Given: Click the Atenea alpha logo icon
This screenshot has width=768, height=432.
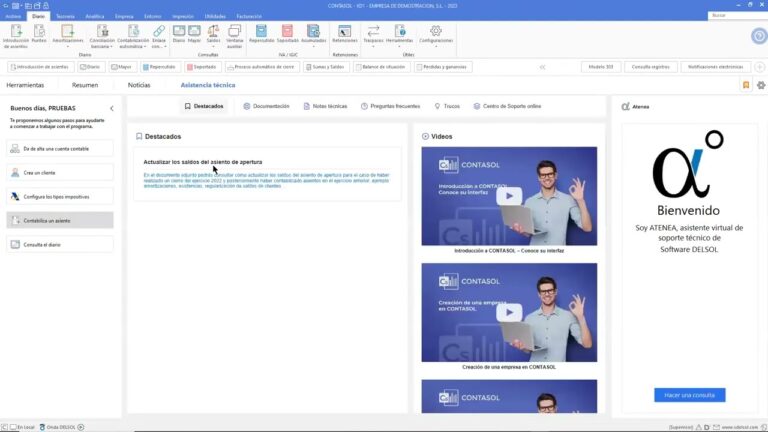Looking at the screenshot, I should tap(625, 106).
